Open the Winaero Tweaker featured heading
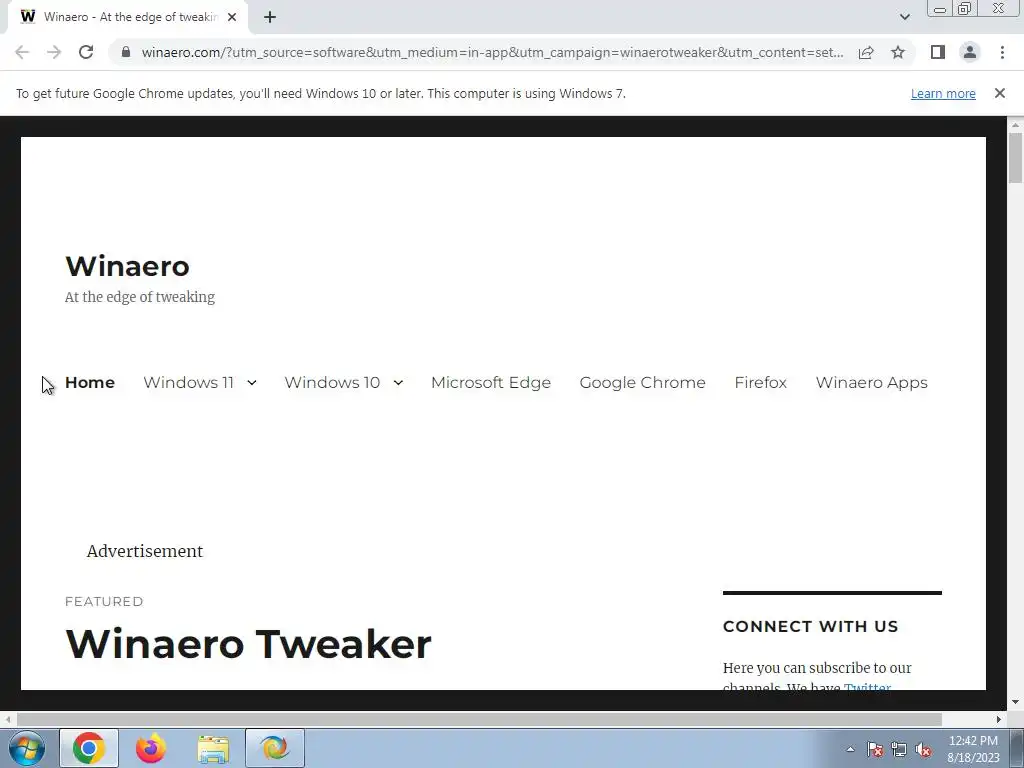Screen dimensions: 1024x768 [x=248, y=644]
